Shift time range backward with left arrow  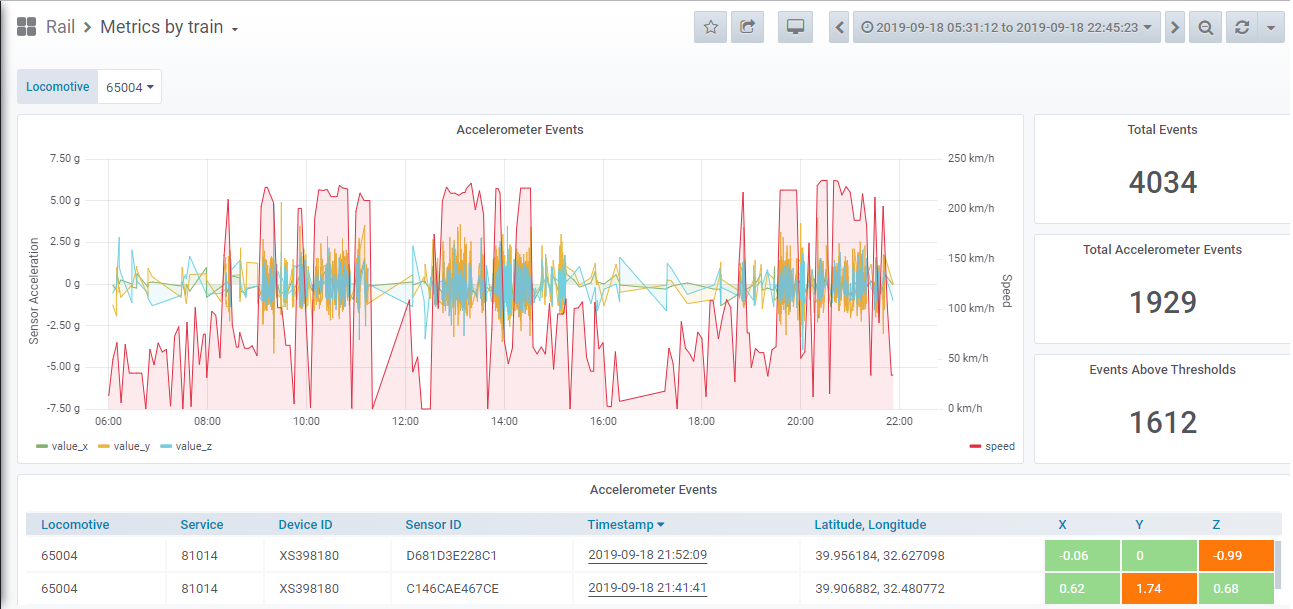pos(840,27)
